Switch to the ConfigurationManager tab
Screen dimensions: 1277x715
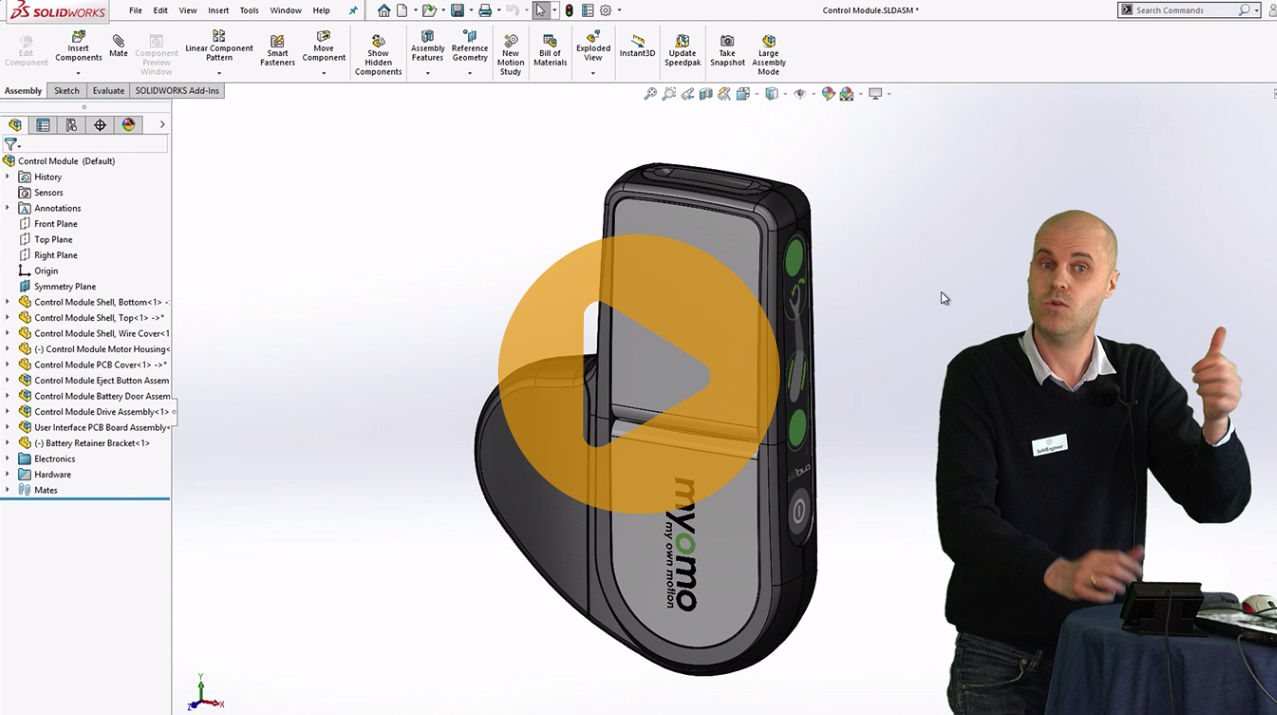(x=70, y=124)
